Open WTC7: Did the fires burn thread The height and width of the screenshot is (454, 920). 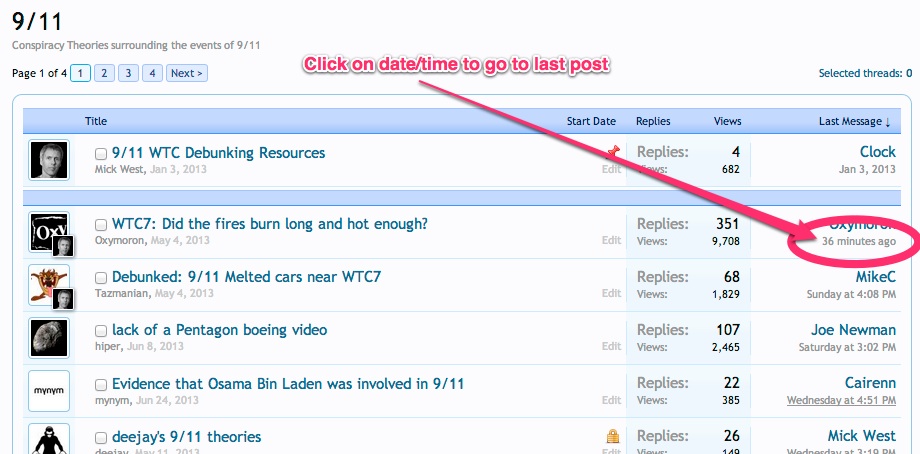pyautogui.click(x=270, y=224)
